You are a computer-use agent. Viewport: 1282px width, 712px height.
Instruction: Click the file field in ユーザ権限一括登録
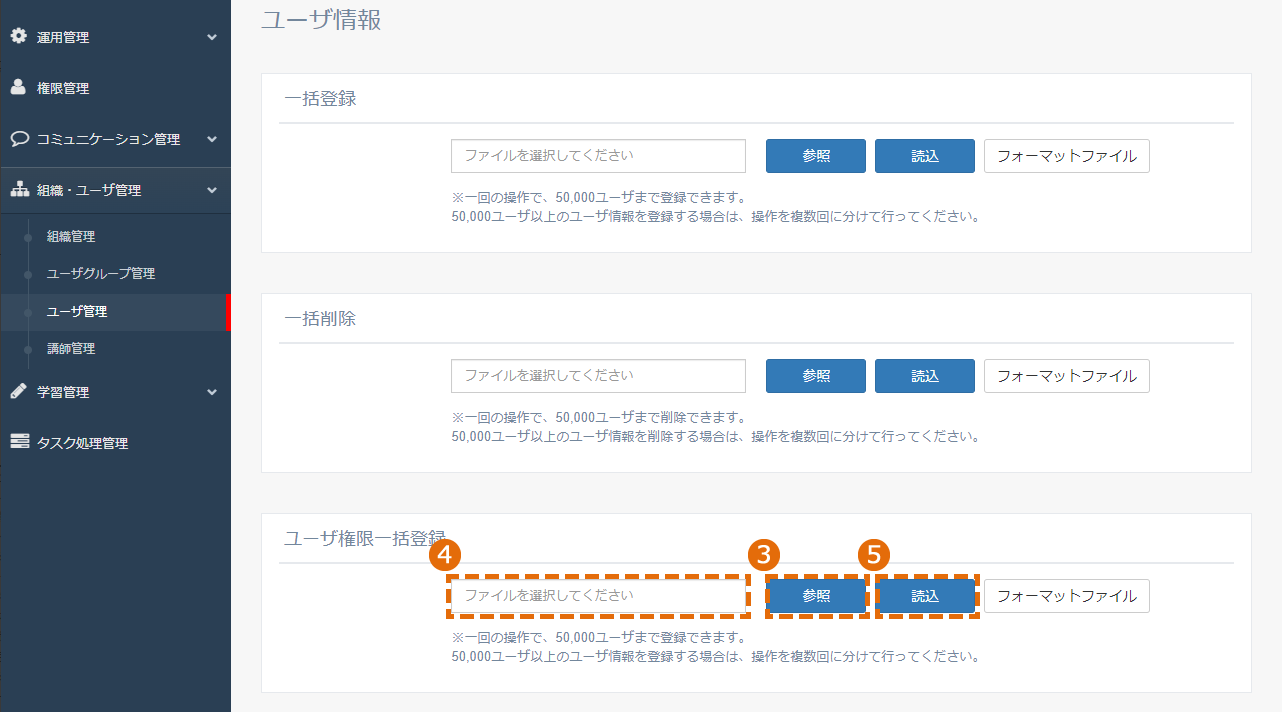point(598,596)
